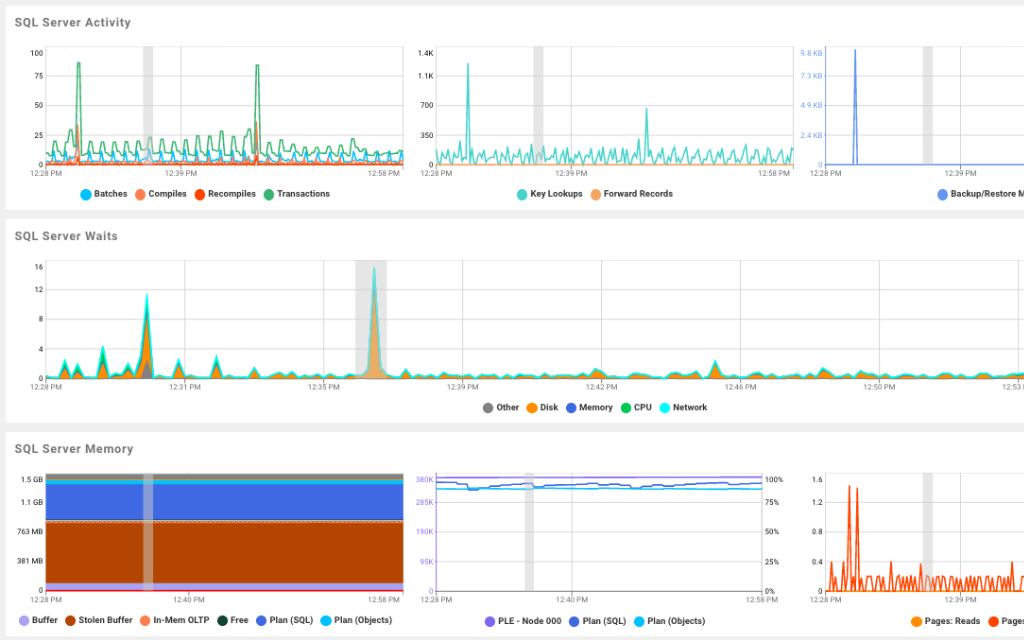Hide the PLE - Node 000 series
Viewport: 1024px width, 640px height.
[532, 620]
